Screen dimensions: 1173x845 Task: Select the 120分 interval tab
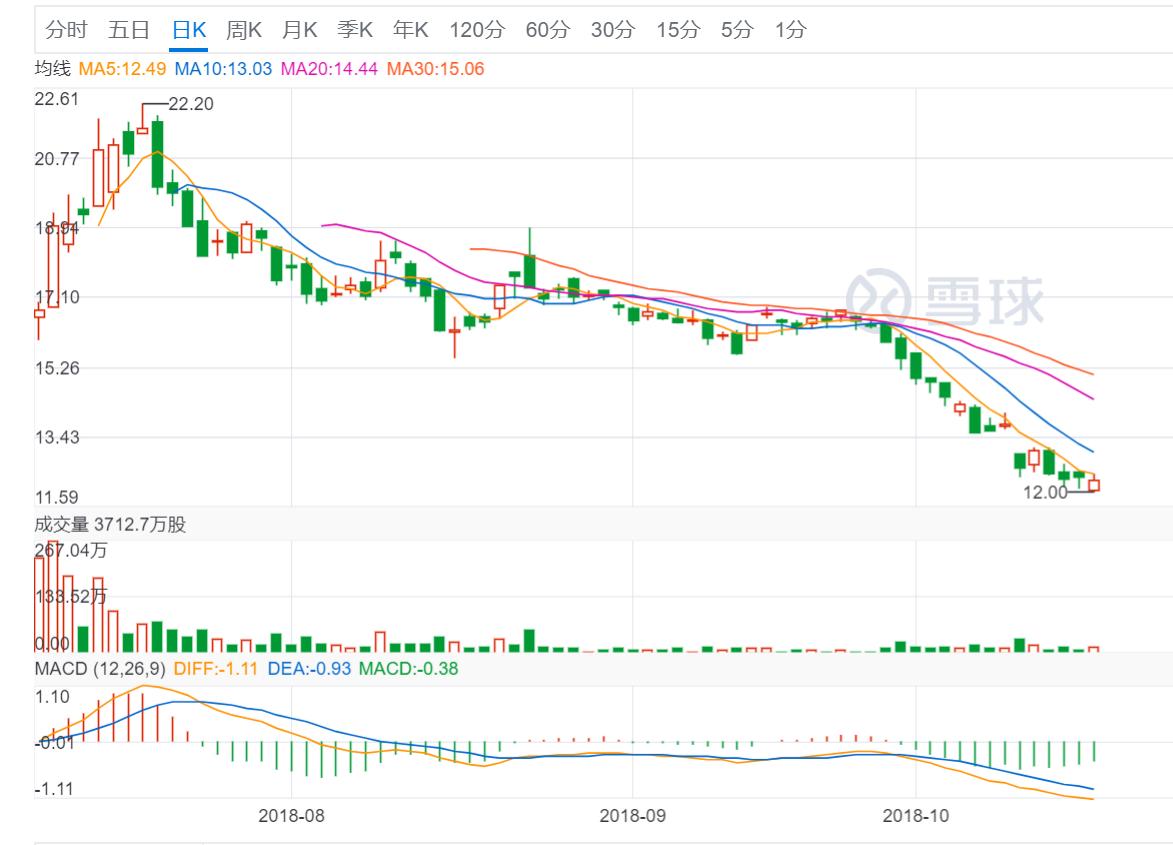[x=477, y=30]
